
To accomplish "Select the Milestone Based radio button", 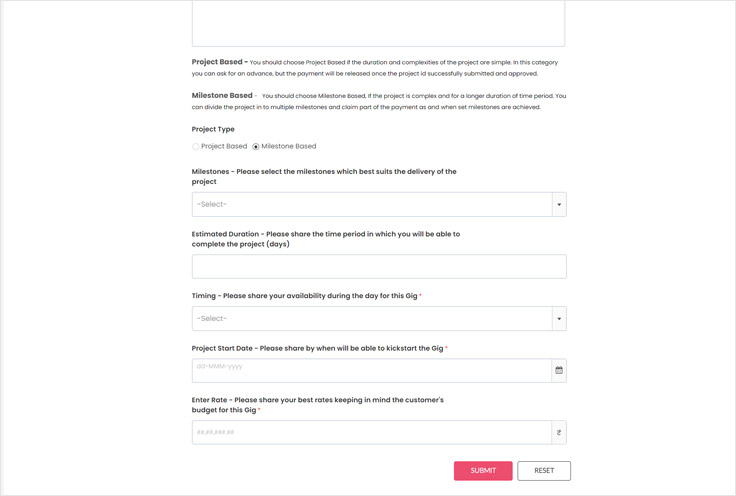I will [256, 147].
